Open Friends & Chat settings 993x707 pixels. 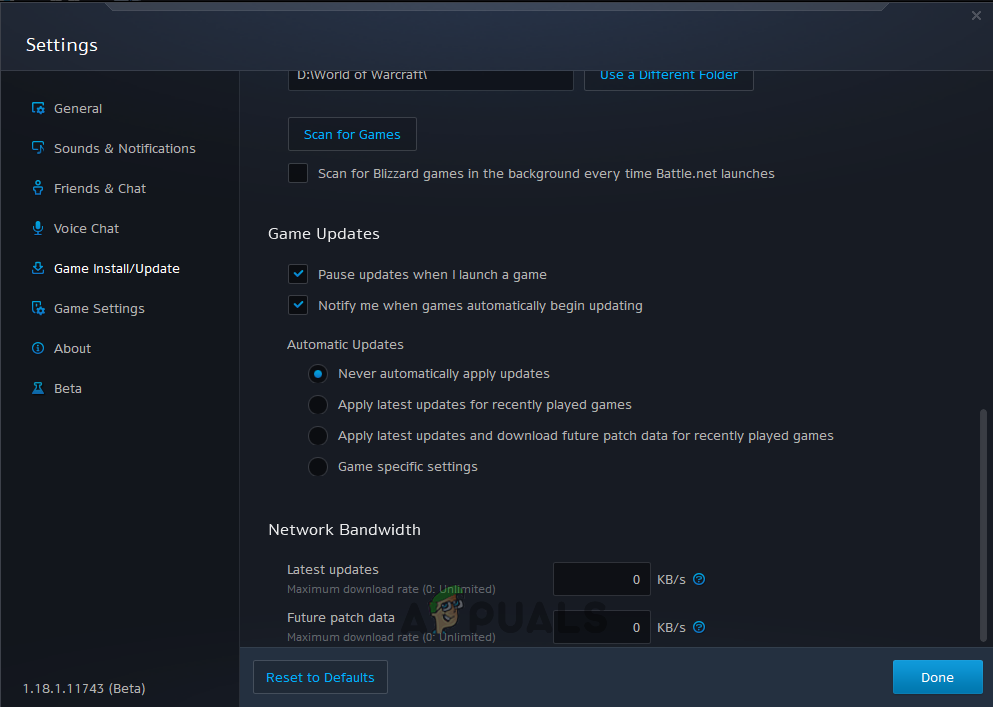[x=100, y=188]
